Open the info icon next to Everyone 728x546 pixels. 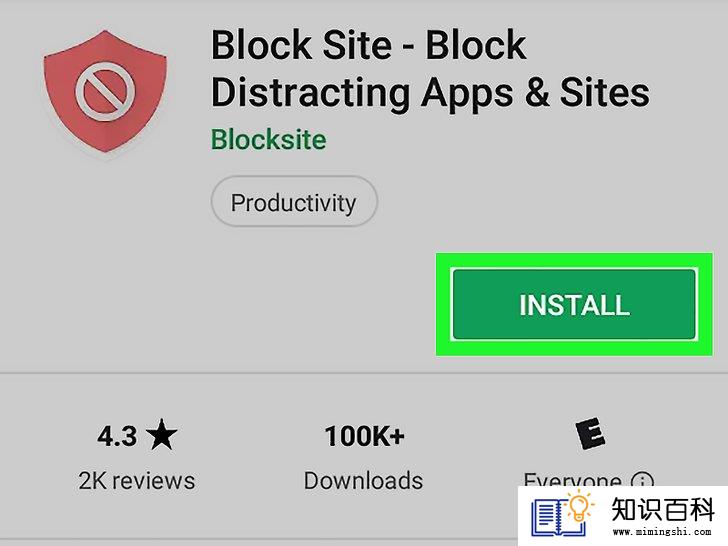click(x=643, y=481)
